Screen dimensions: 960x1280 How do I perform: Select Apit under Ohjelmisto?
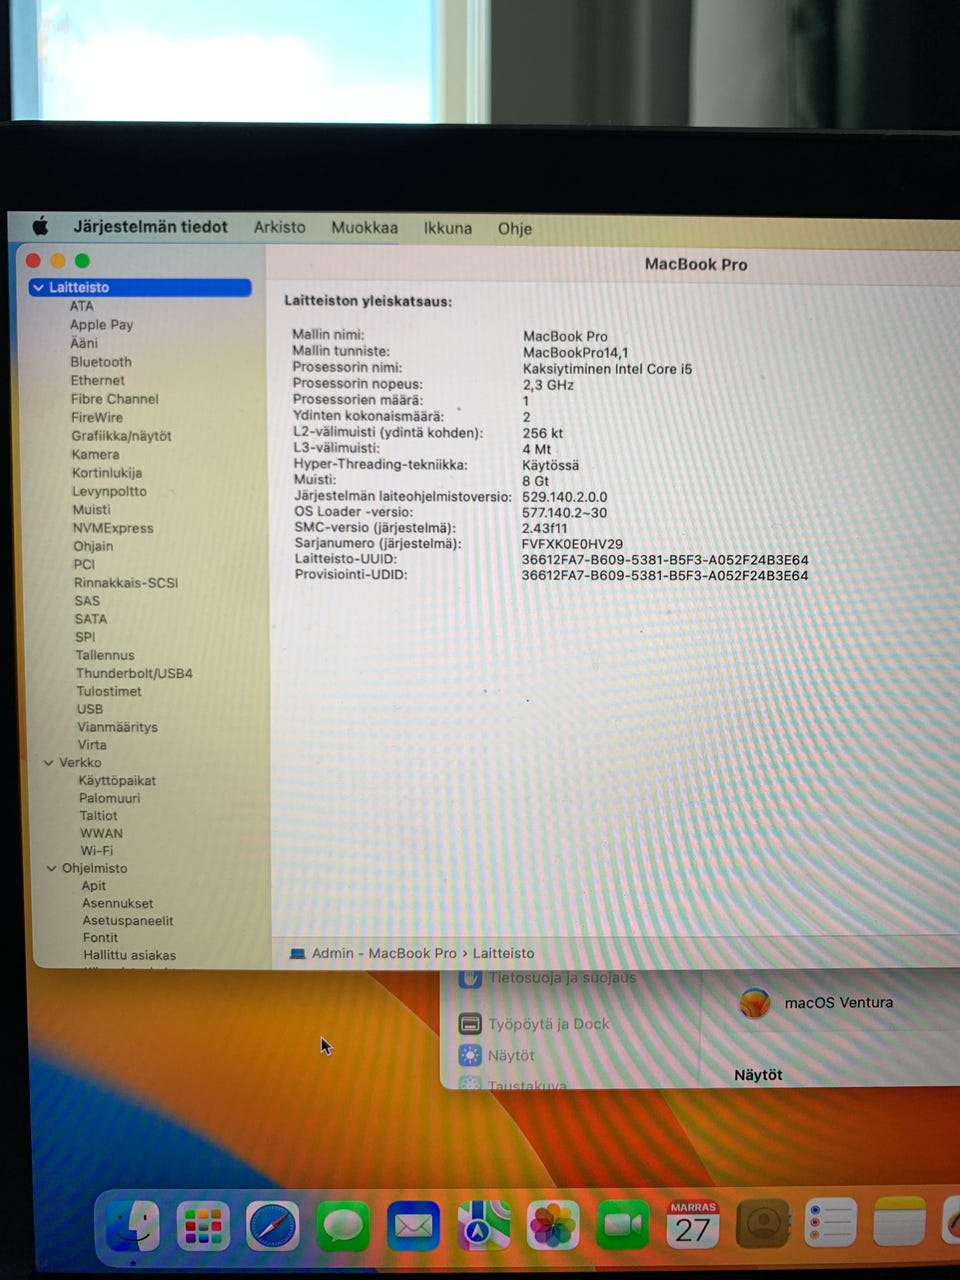click(x=94, y=886)
